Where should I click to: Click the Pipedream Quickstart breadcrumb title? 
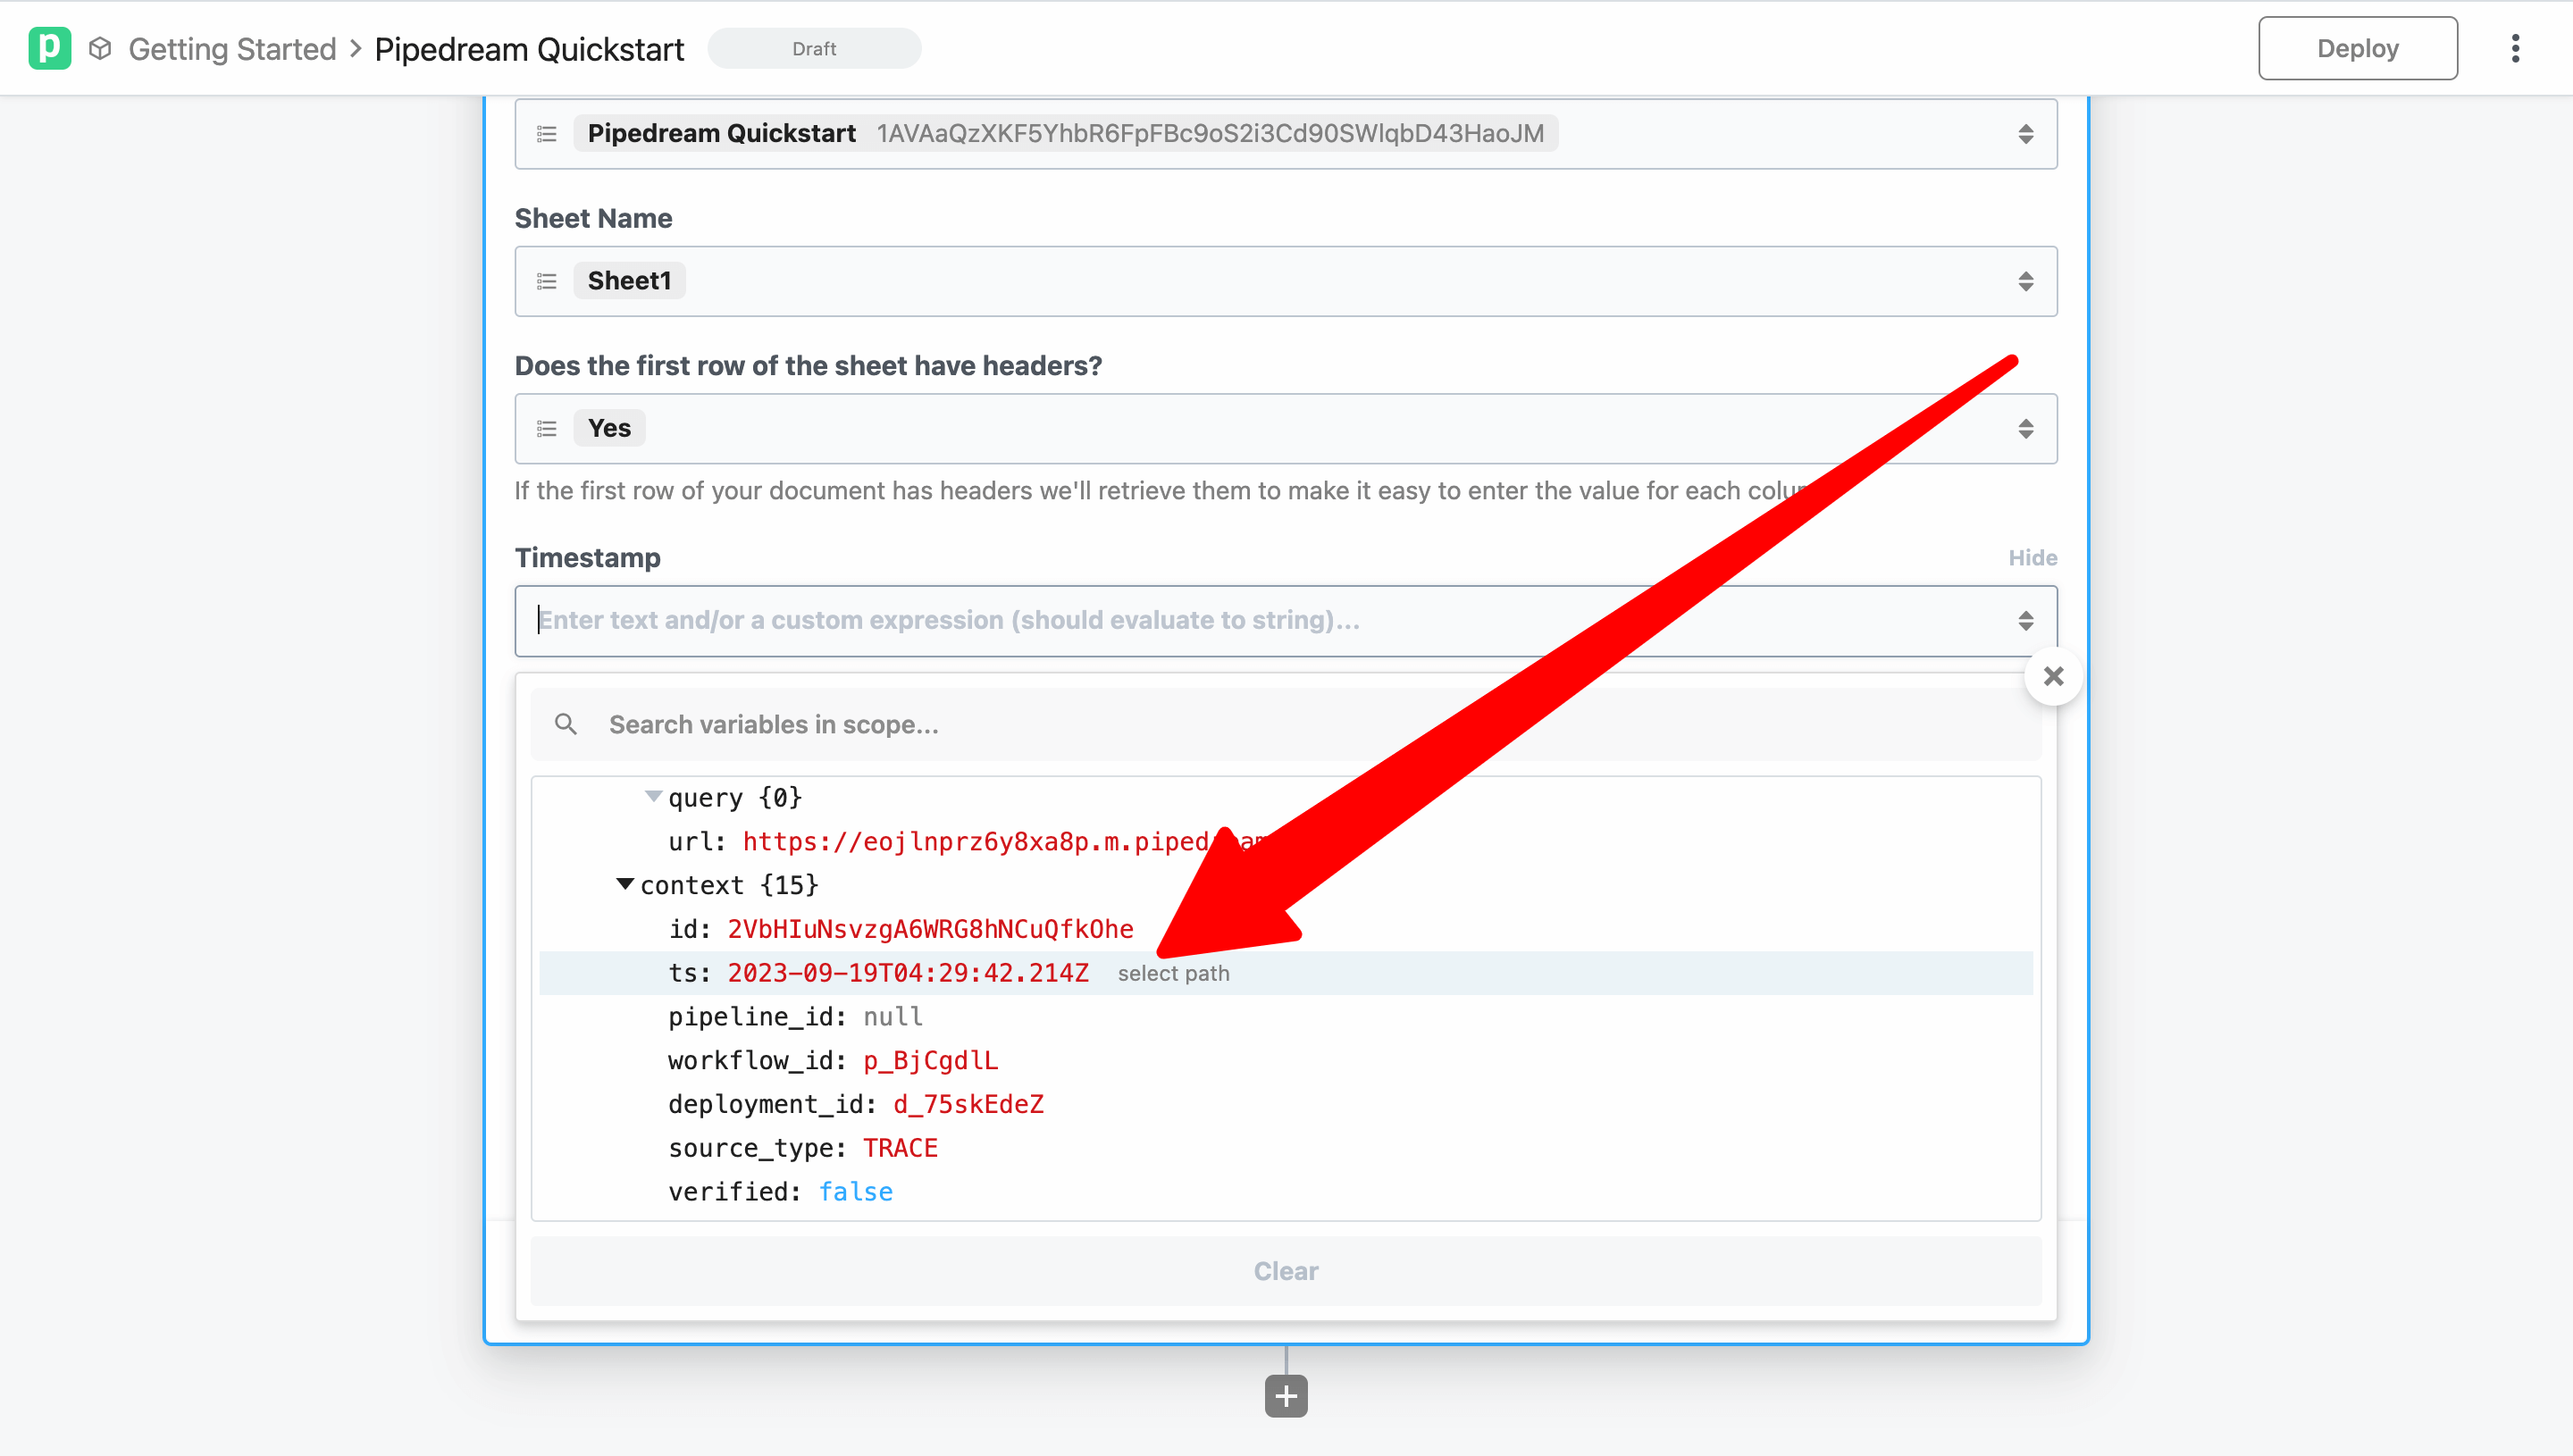coord(529,47)
